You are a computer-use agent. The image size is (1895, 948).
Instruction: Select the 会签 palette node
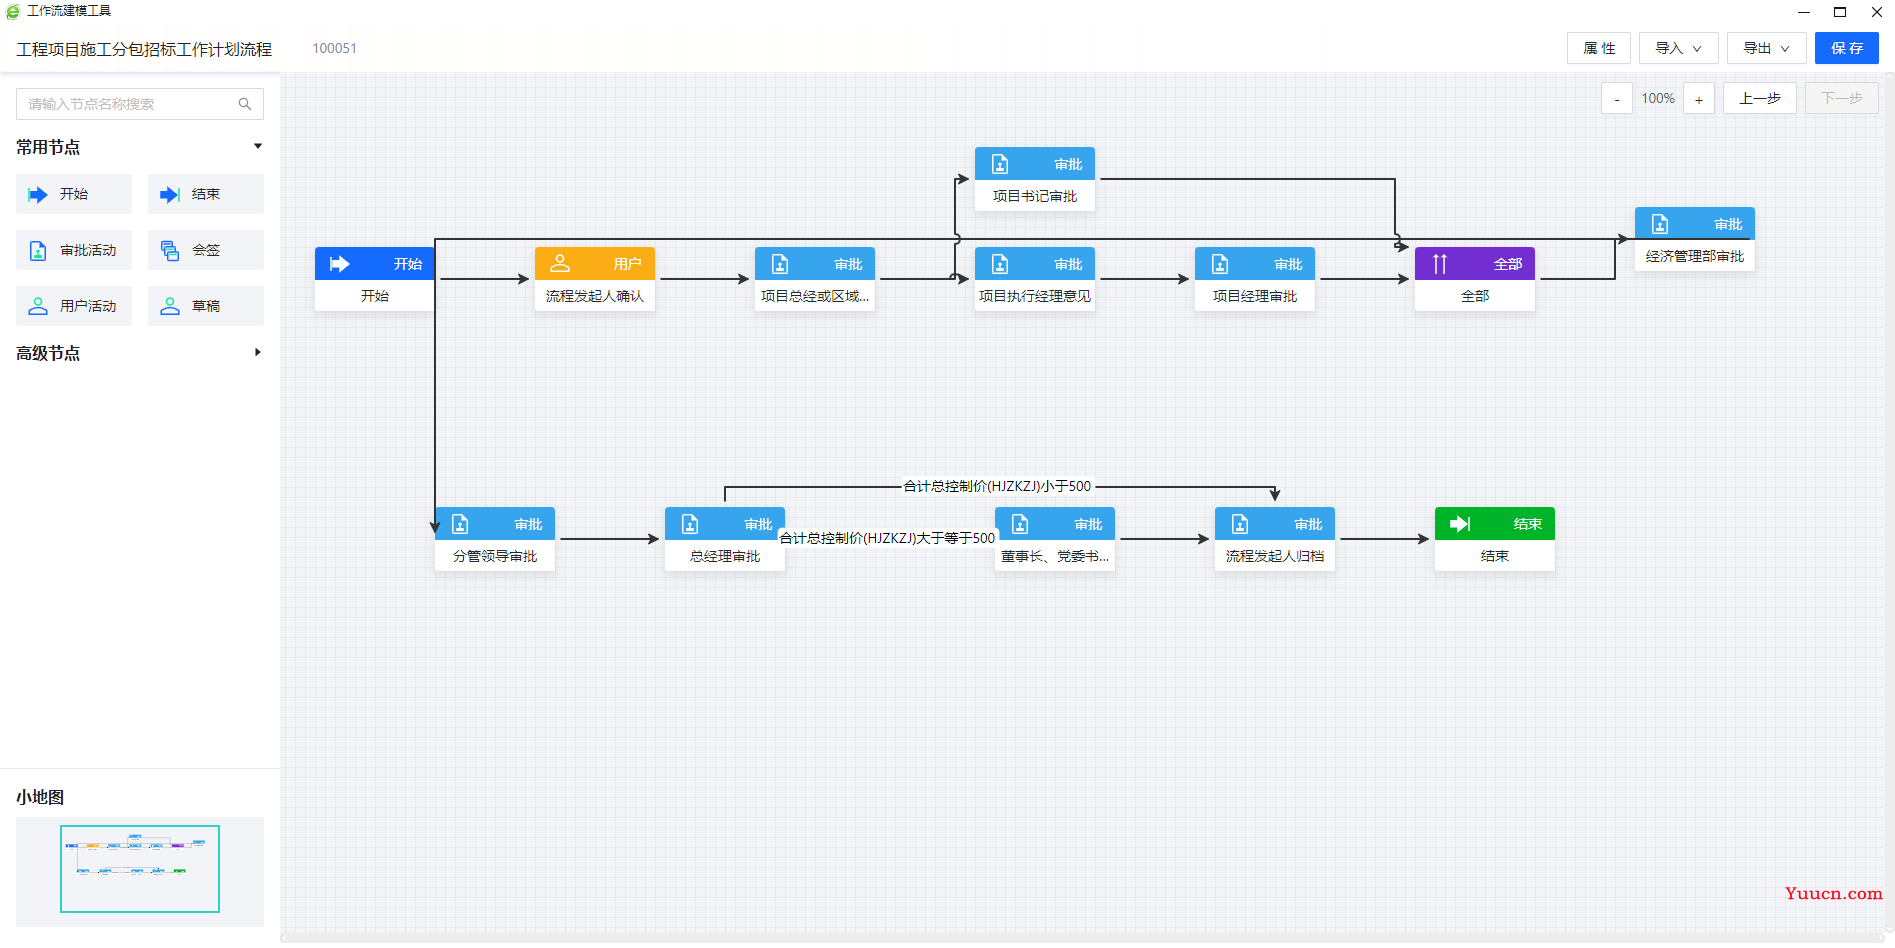coord(206,250)
